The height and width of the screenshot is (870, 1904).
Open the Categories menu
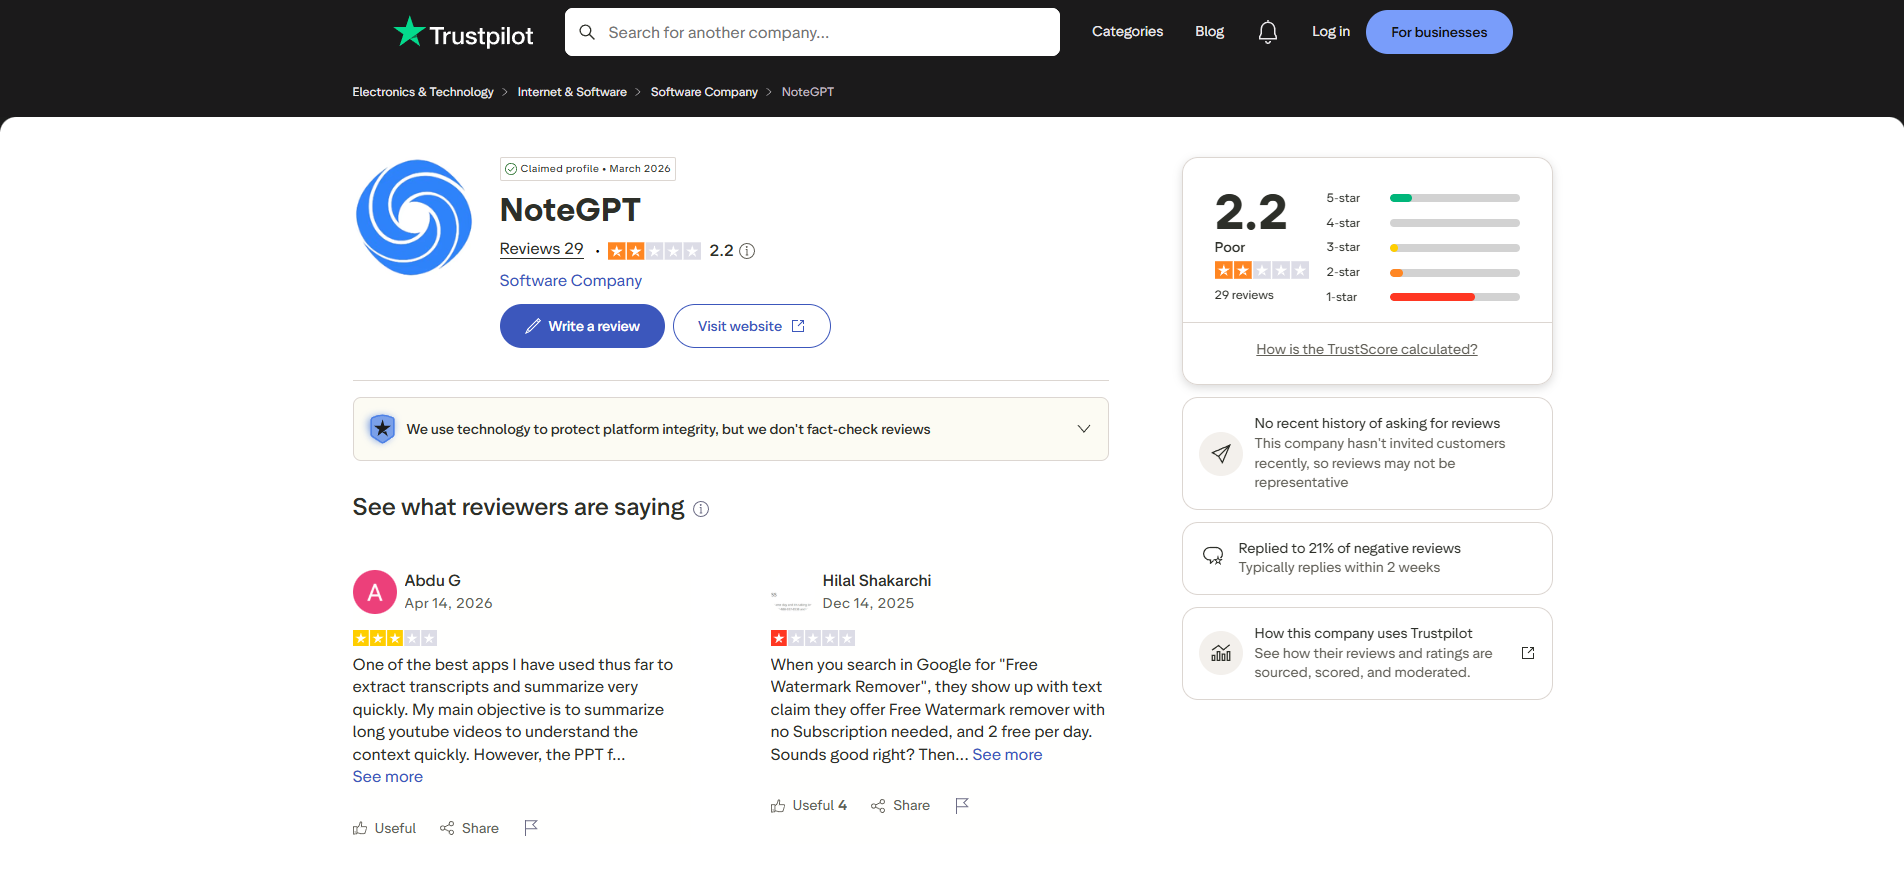point(1127,32)
